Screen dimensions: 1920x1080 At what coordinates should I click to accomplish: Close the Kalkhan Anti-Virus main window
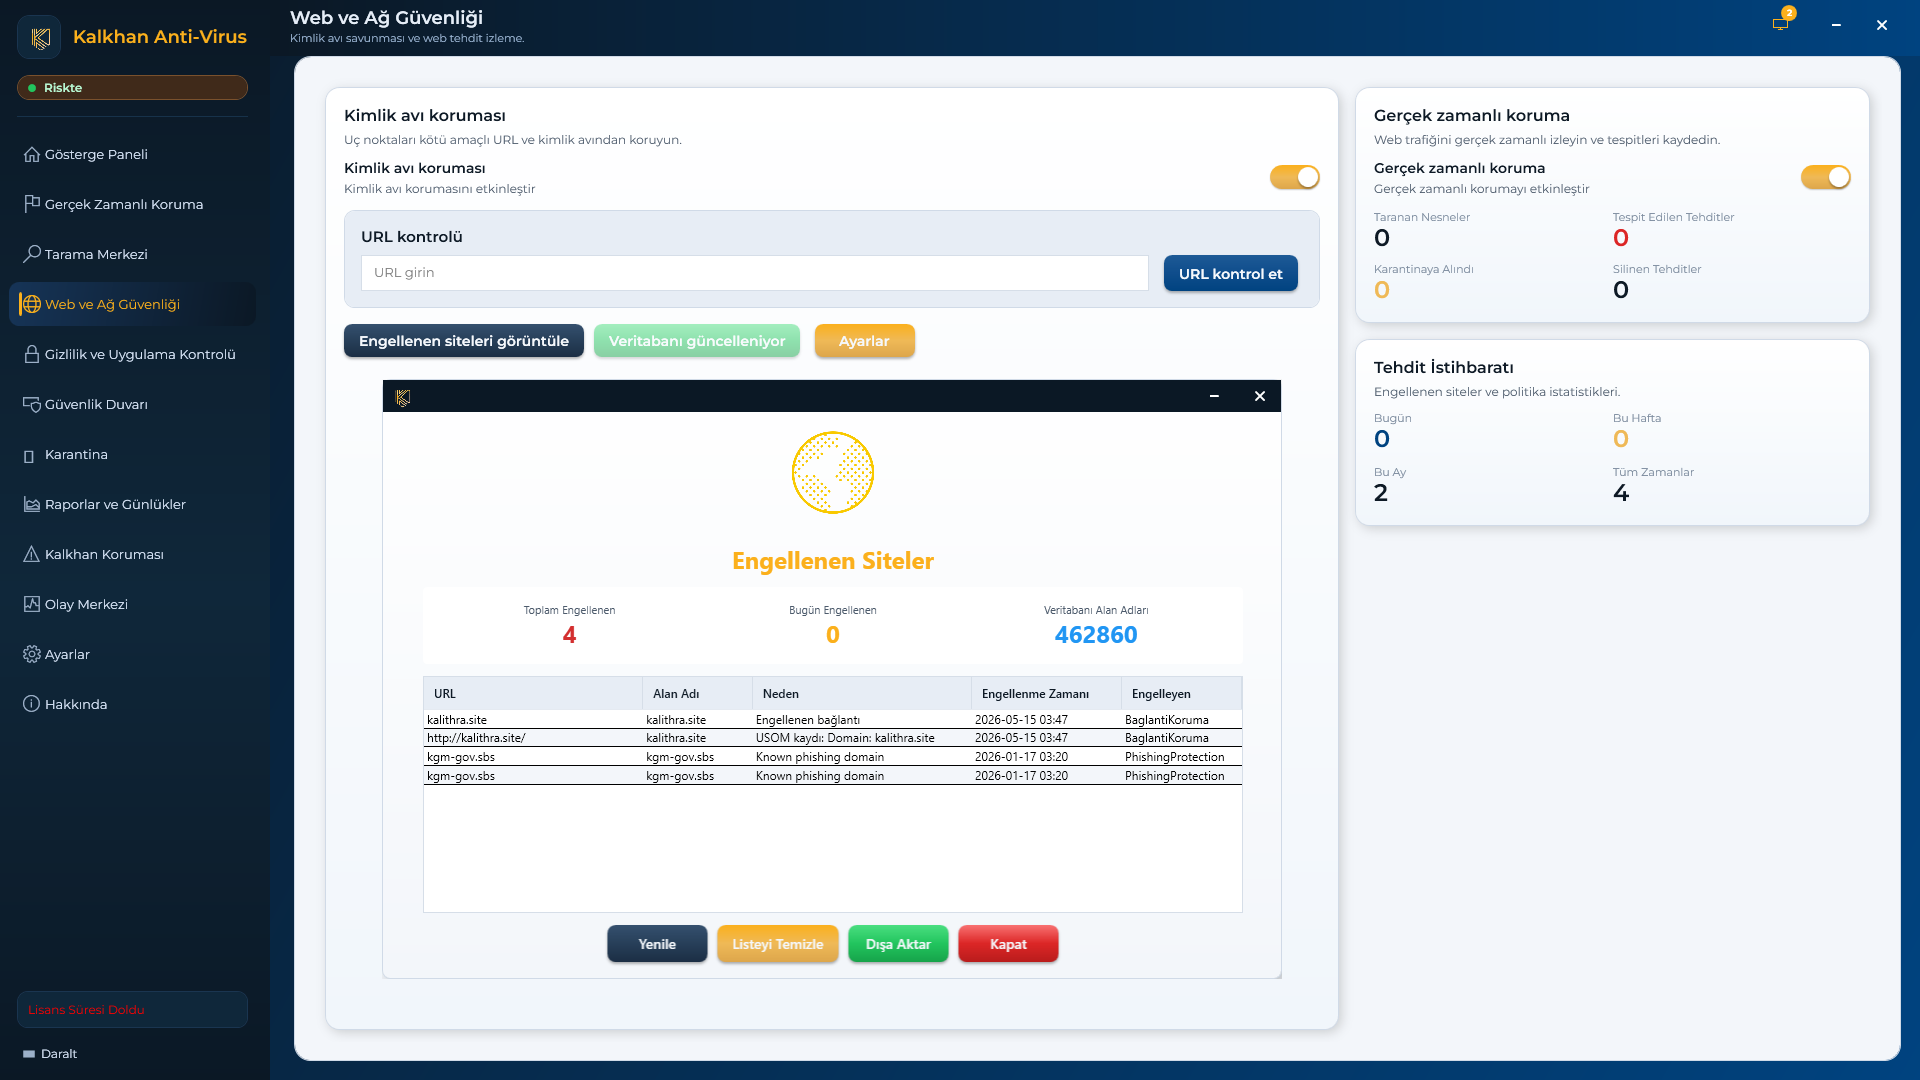(x=1882, y=25)
